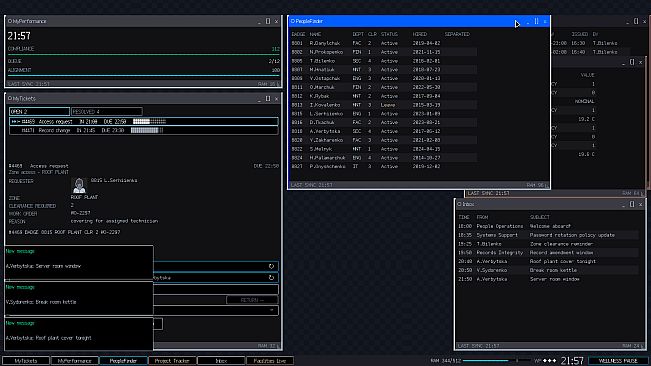The image size is (651, 366).
Task: Select the T.Bilenko row in PeopleFinder
Action: tap(383, 61)
